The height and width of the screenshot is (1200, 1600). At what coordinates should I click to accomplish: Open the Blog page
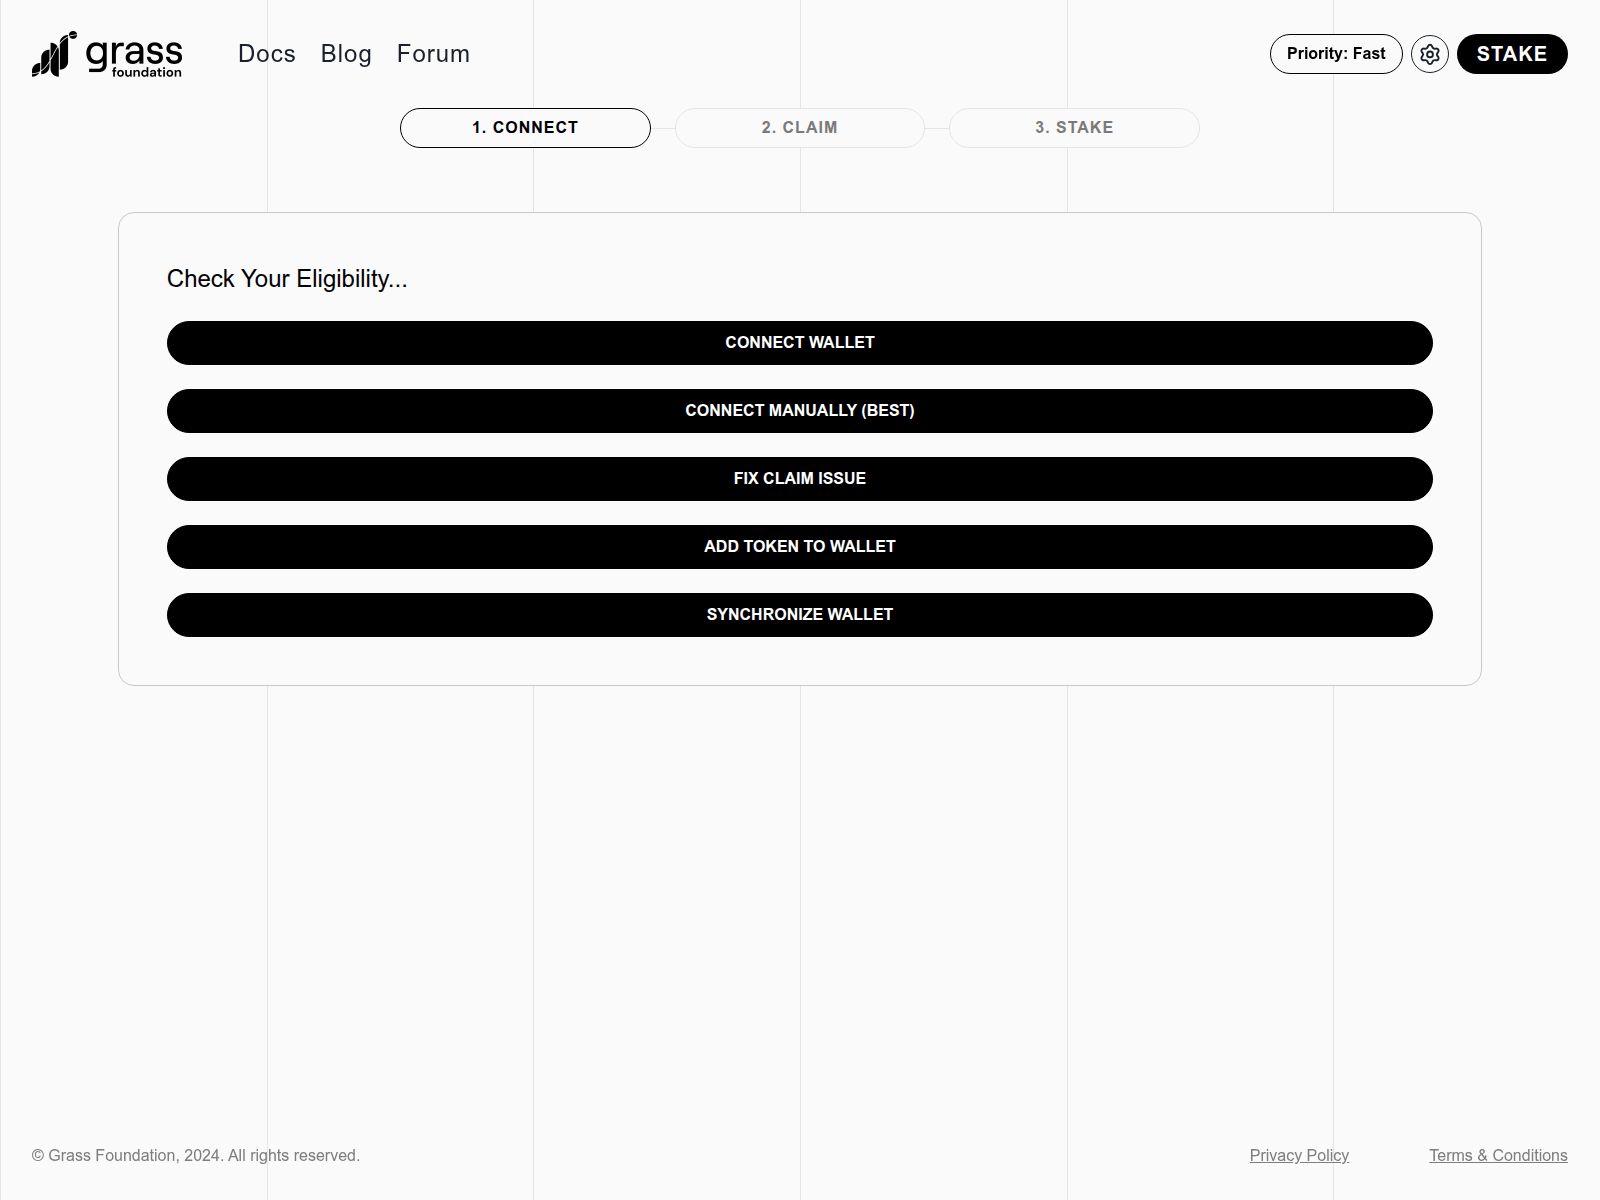pos(345,54)
